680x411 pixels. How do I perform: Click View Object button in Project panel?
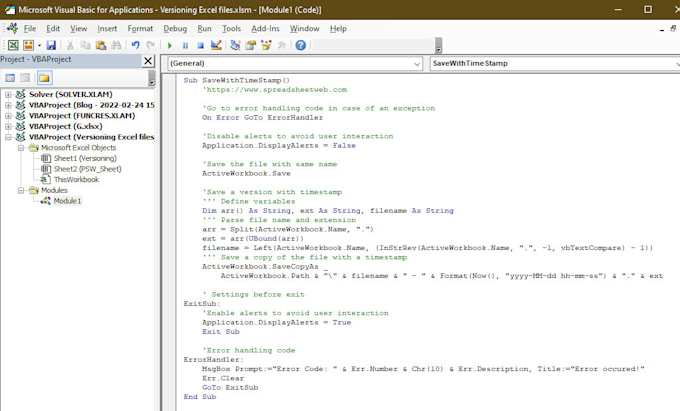point(27,77)
